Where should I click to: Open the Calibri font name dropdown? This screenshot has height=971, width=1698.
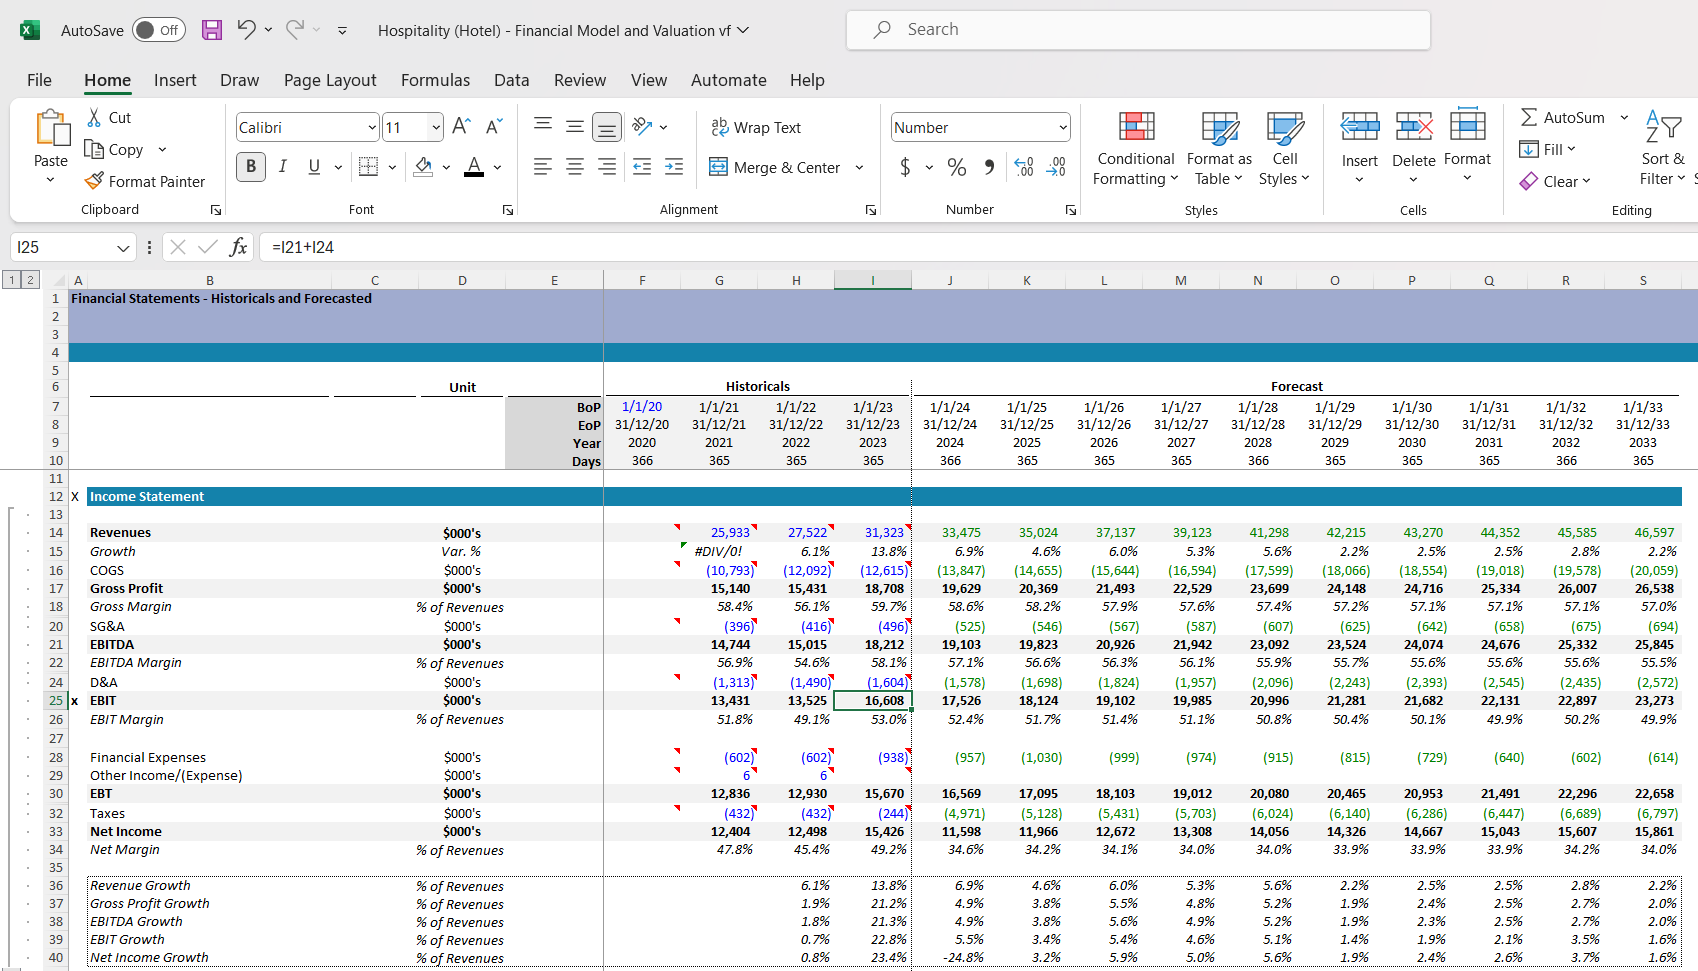tap(372, 127)
